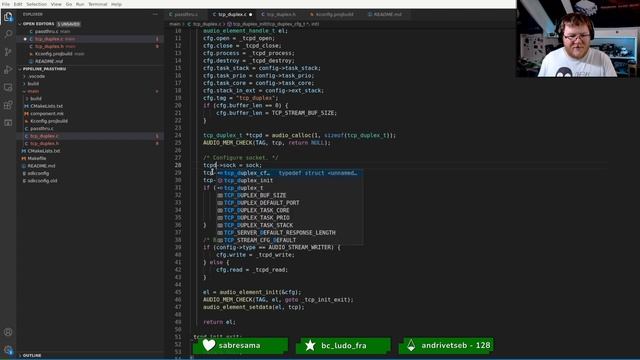Choose TCP_DUPLEX_BUF_SIZE autocomplete suggestion

click(x=289, y=196)
